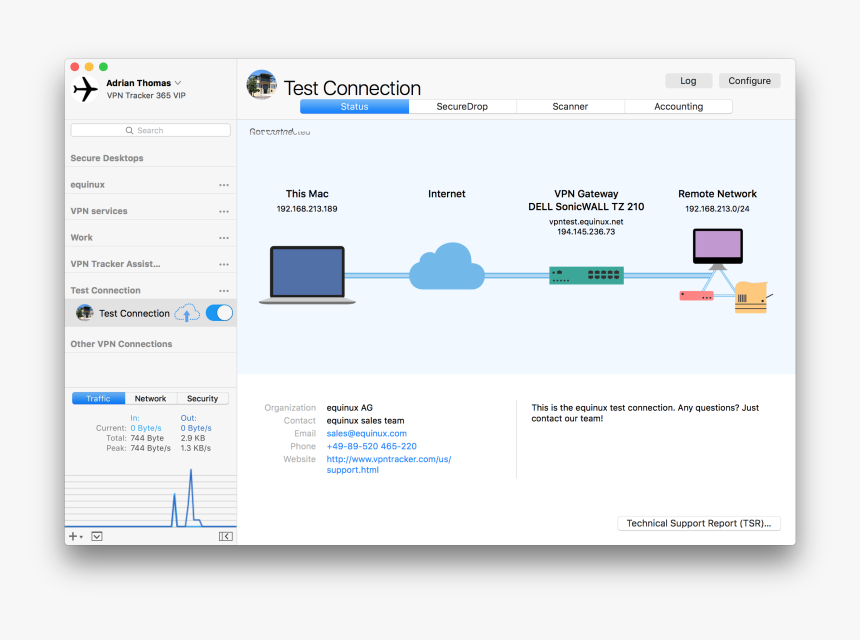Open the Work group options menu
860x640 pixels.
click(x=224, y=237)
